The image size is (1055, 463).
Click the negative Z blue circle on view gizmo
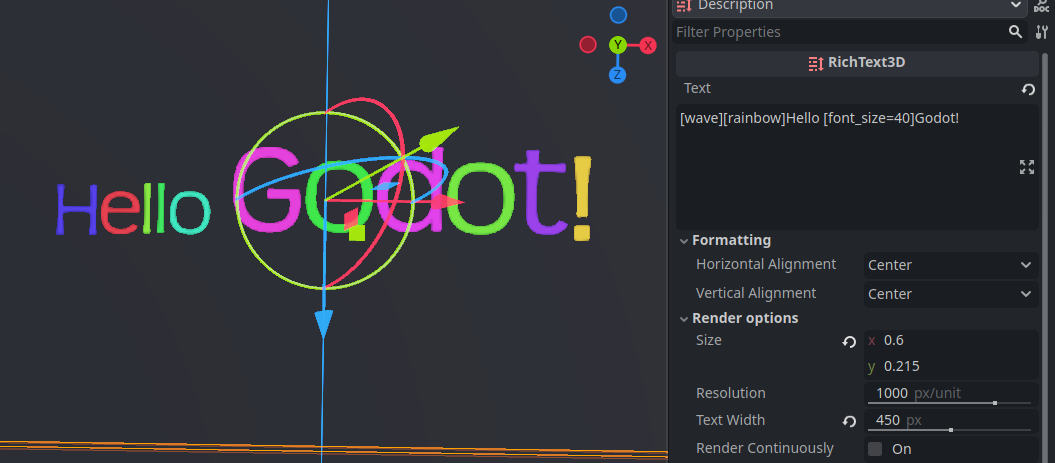(618, 15)
